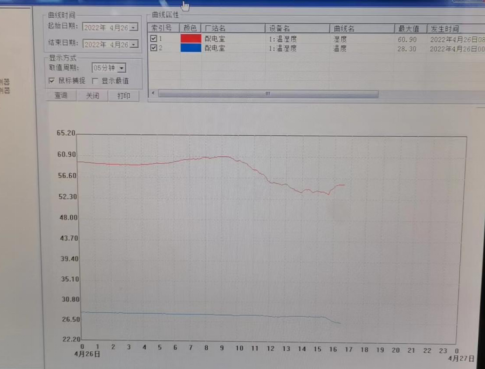Click the 索引号 column header

tap(164, 28)
